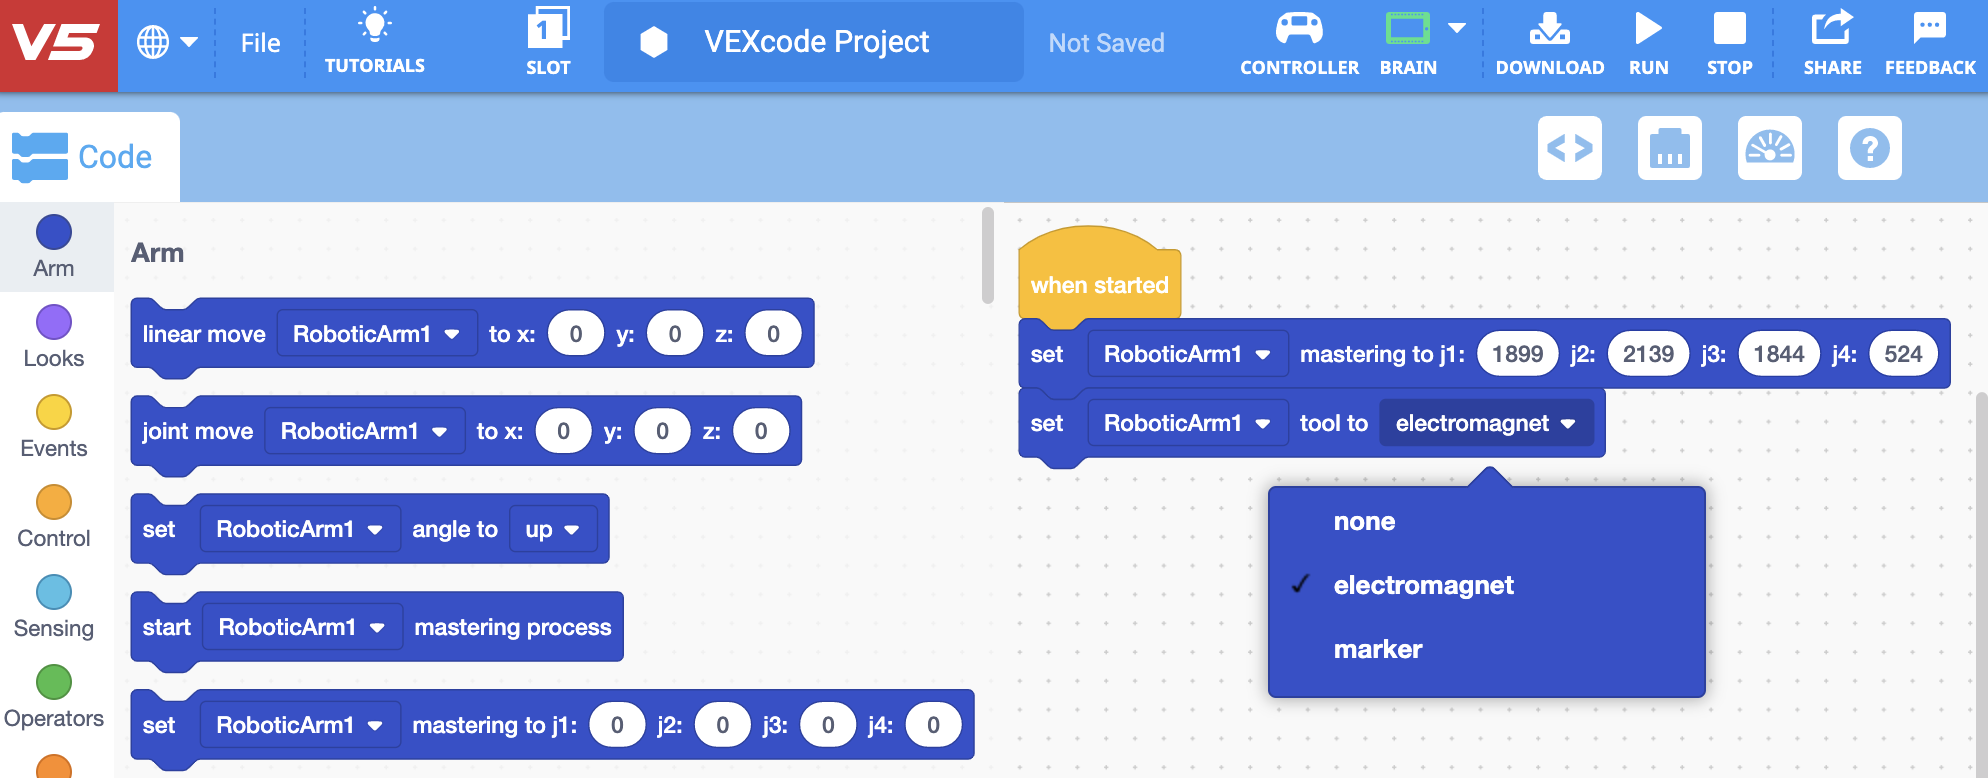Select the Looks block category

54,337
